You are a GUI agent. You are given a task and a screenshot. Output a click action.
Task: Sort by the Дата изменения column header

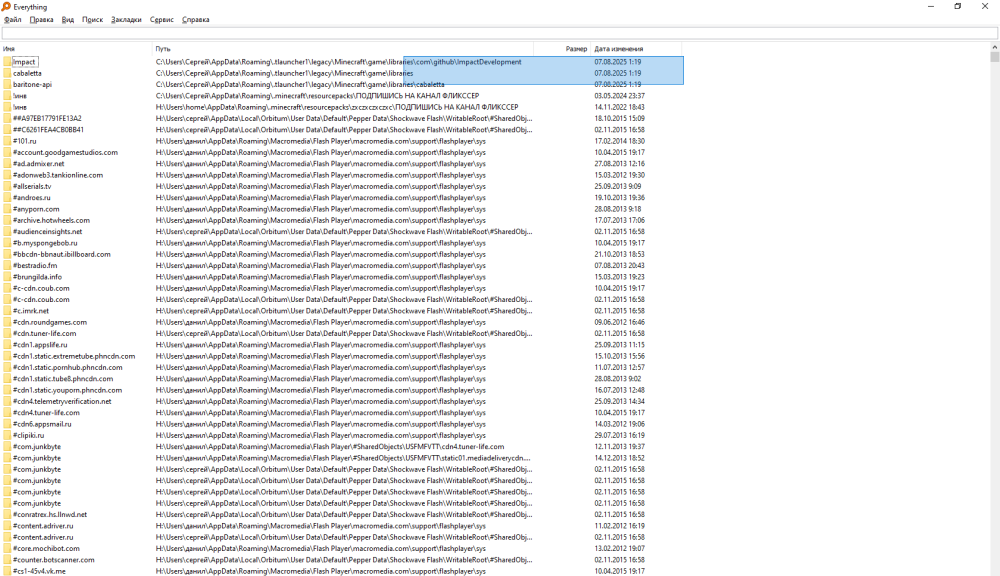point(636,48)
